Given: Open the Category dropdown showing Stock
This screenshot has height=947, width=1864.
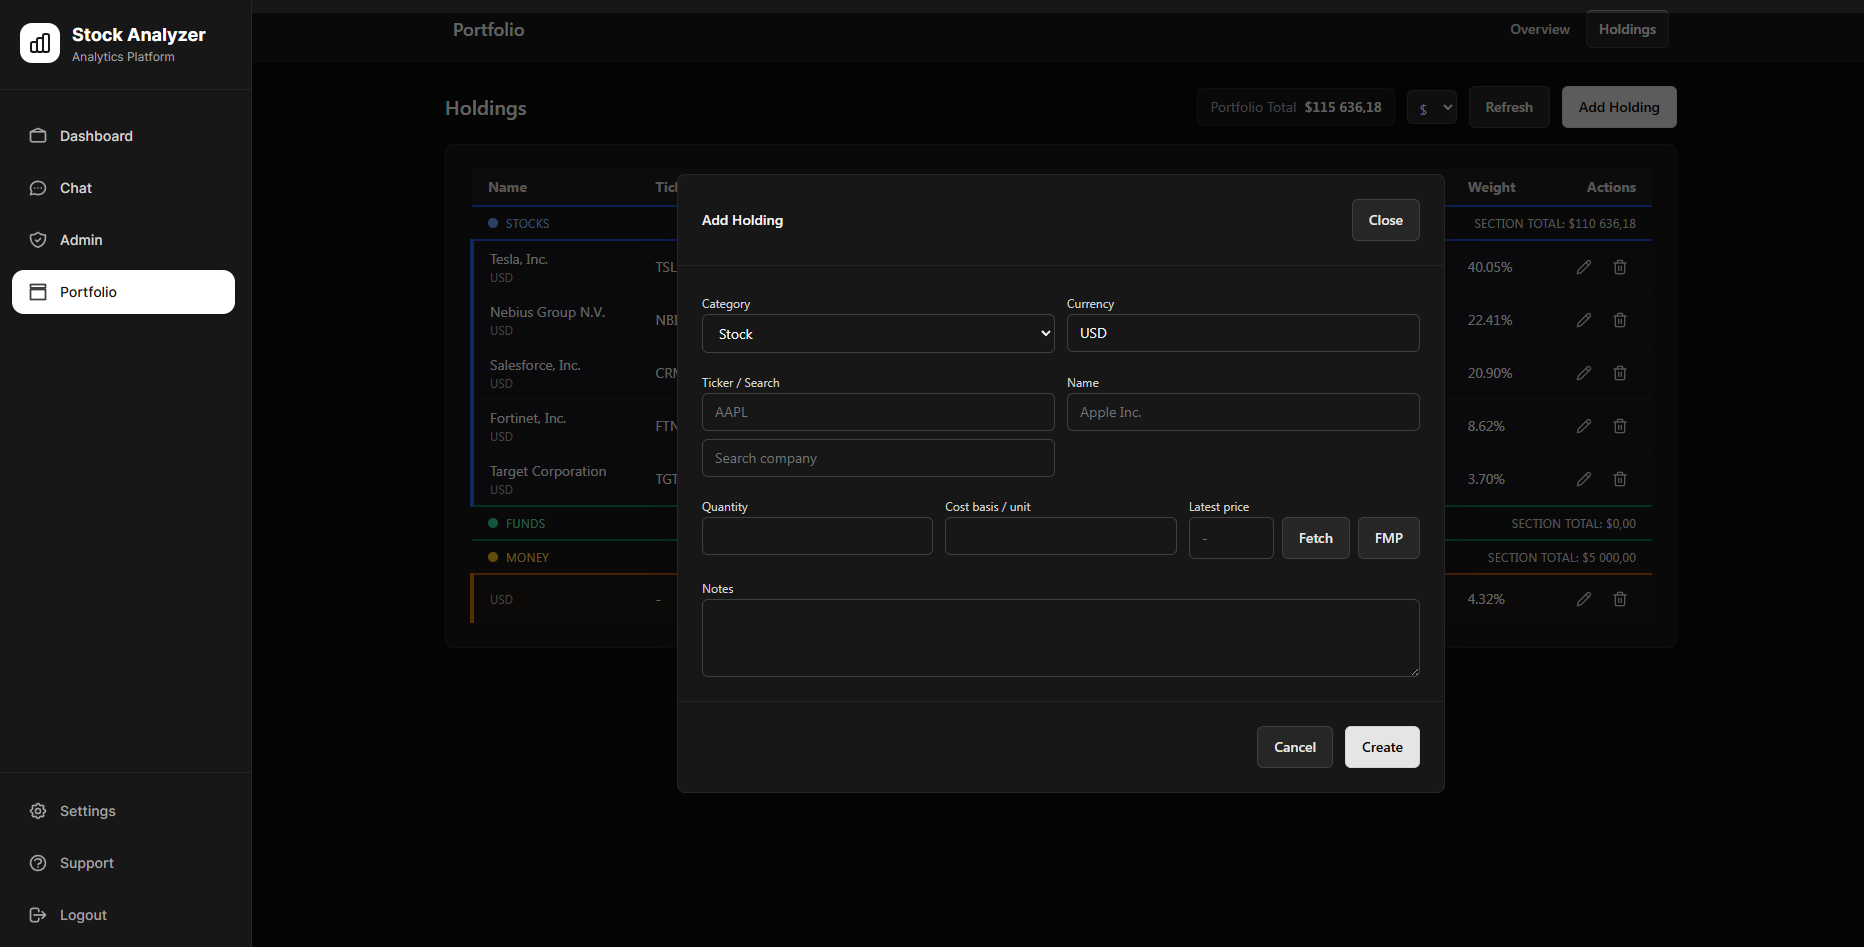Looking at the screenshot, I should pos(877,333).
